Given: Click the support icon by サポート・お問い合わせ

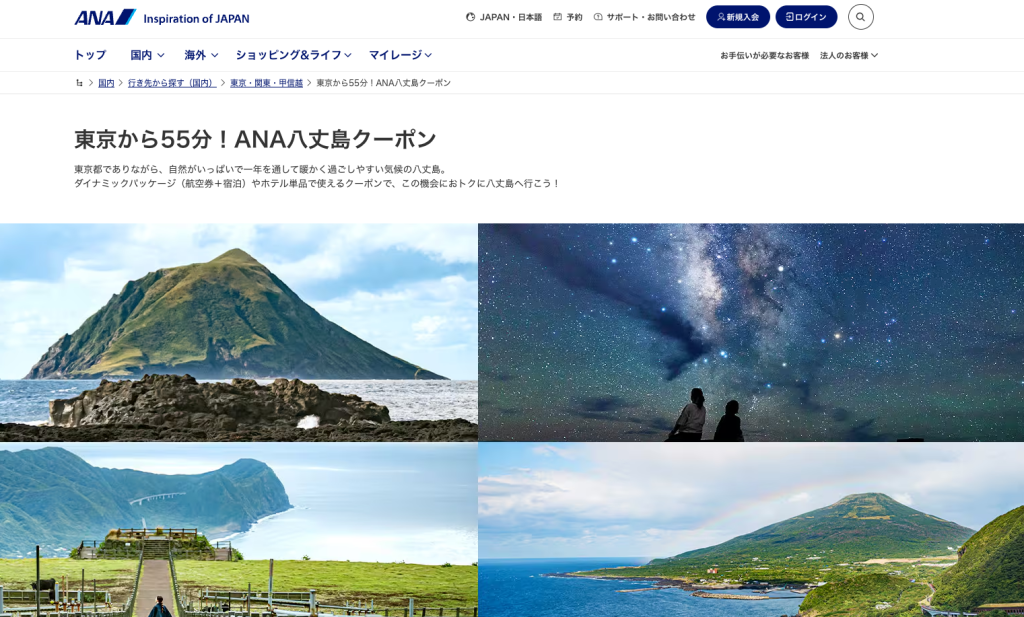Looking at the screenshot, I should click(598, 17).
